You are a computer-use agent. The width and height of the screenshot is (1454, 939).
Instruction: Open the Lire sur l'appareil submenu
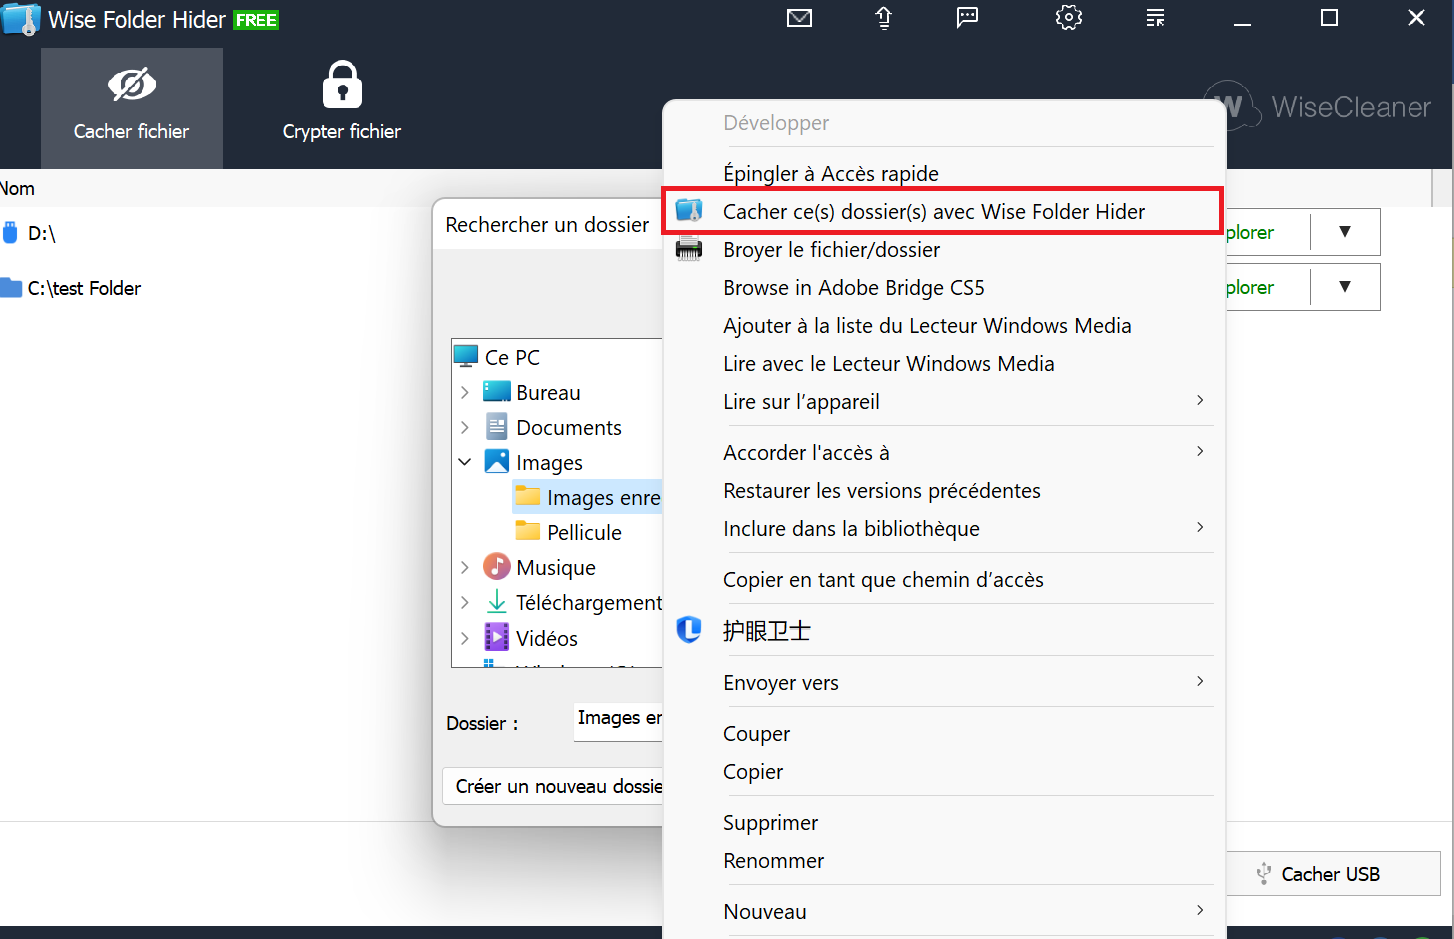pos(944,402)
